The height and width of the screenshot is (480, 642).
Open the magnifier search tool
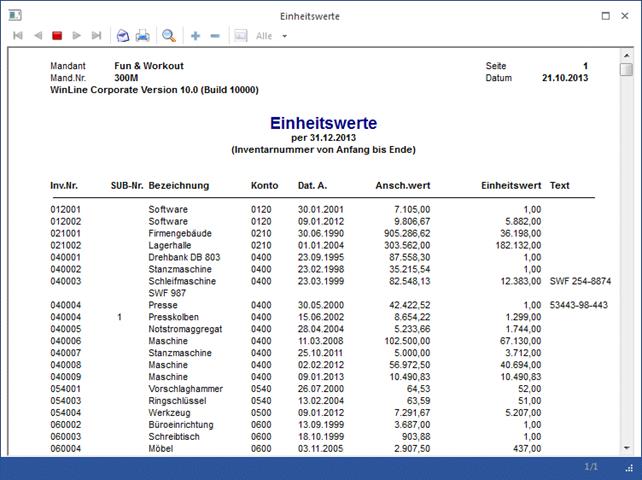[x=169, y=36]
